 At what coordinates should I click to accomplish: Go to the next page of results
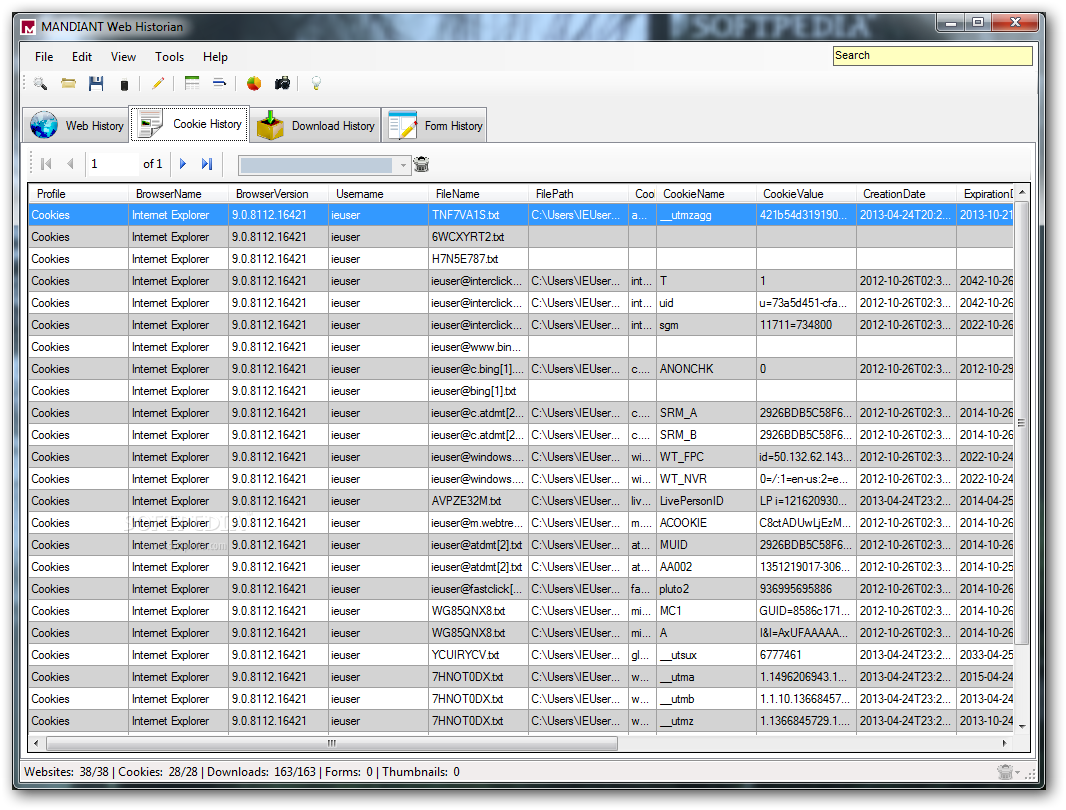[183, 164]
